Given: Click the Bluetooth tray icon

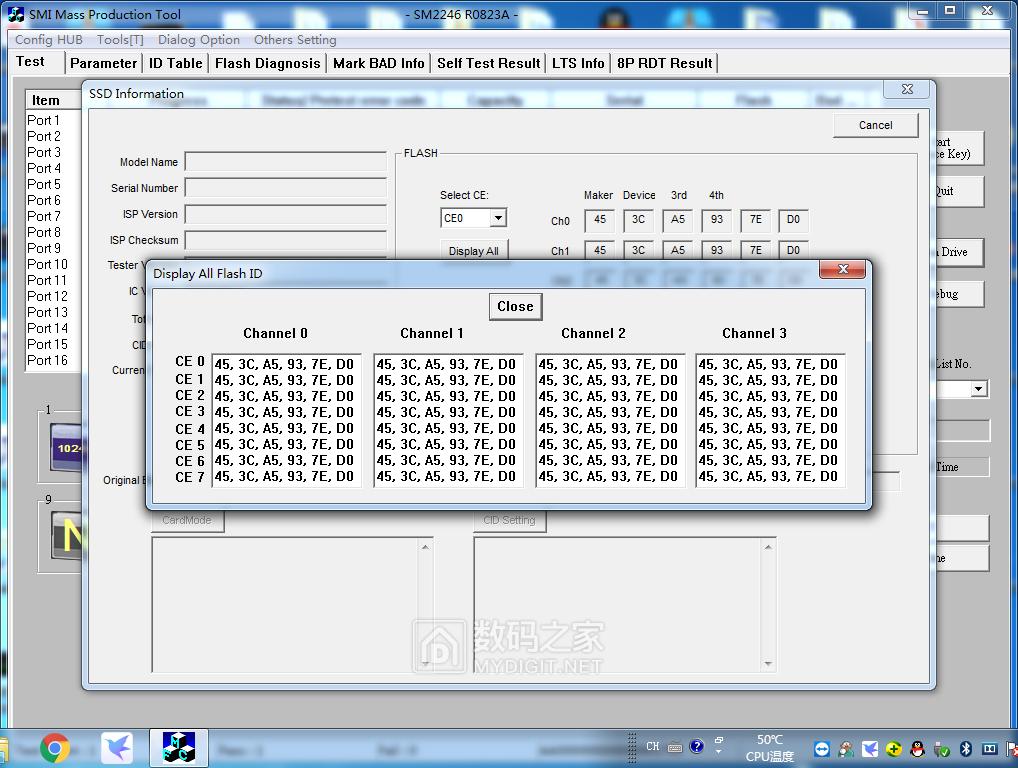Looking at the screenshot, I should pyautogui.click(x=966, y=748).
